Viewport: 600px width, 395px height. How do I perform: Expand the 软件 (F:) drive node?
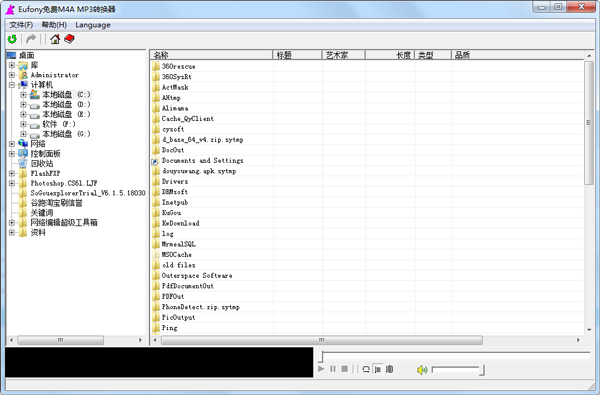point(23,124)
